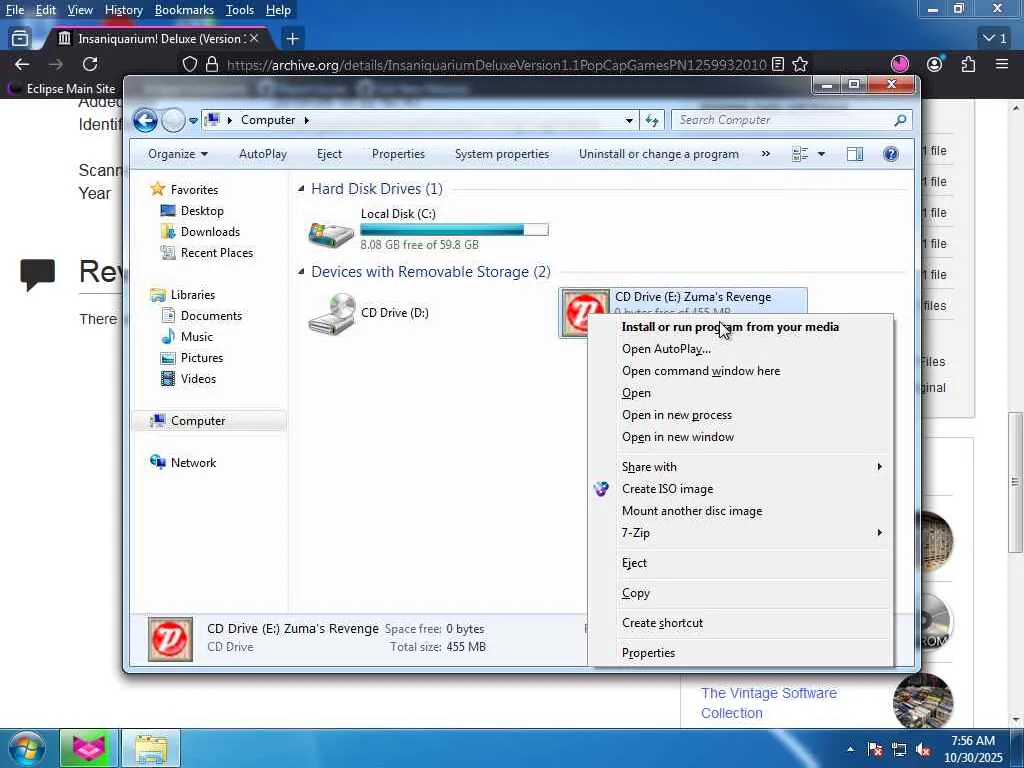Click the Explorer back arrow button
This screenshot has width=1024, height=768.
tap(145, 120)
